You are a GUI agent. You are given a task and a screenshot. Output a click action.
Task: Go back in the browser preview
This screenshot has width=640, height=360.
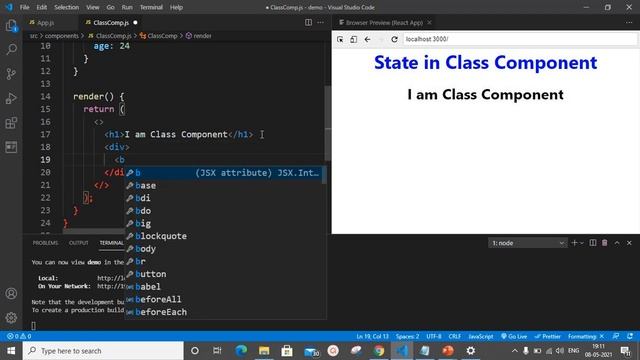pyautogui.click(x=367, y=39)
